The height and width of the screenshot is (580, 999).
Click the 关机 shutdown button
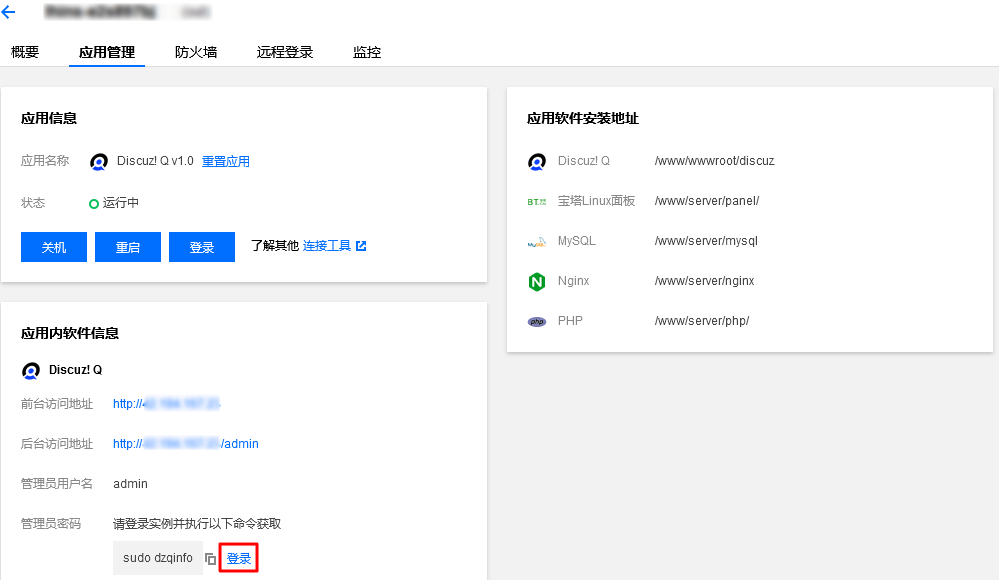point(54,247)
